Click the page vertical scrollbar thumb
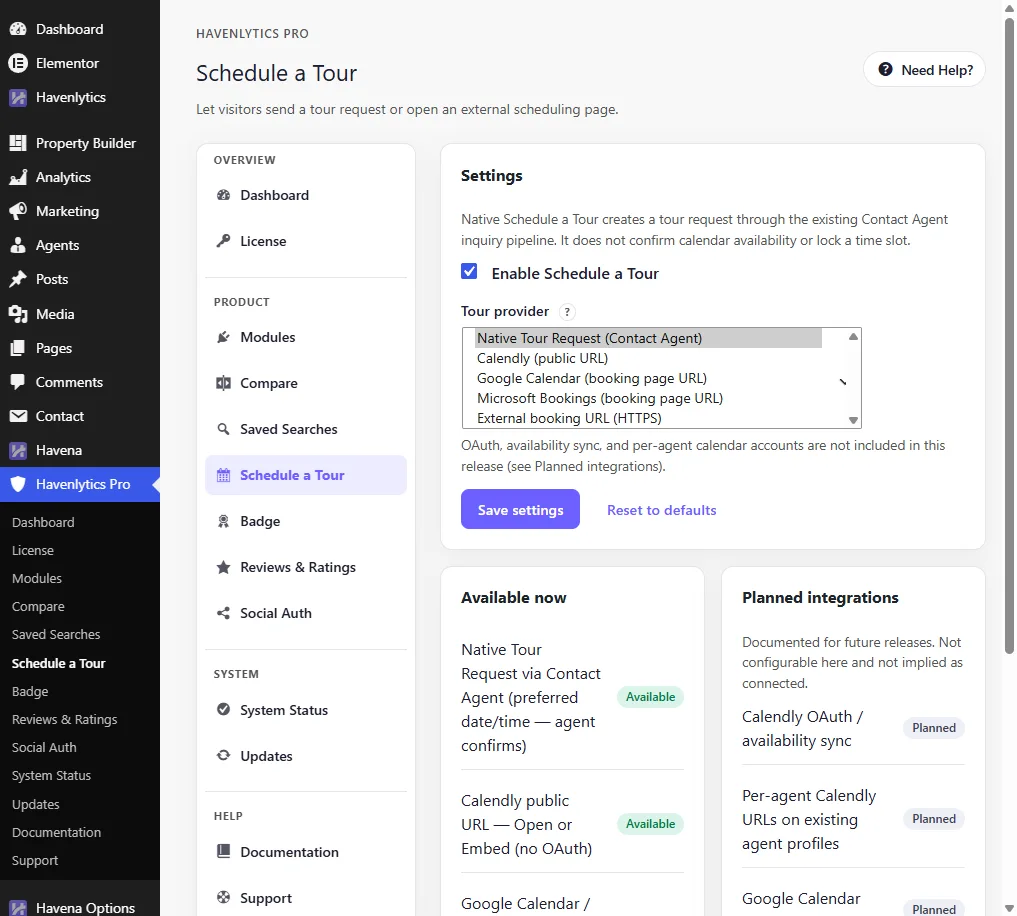The image size is (1017, 916). pyautogui.click(x=1009, y=335)
